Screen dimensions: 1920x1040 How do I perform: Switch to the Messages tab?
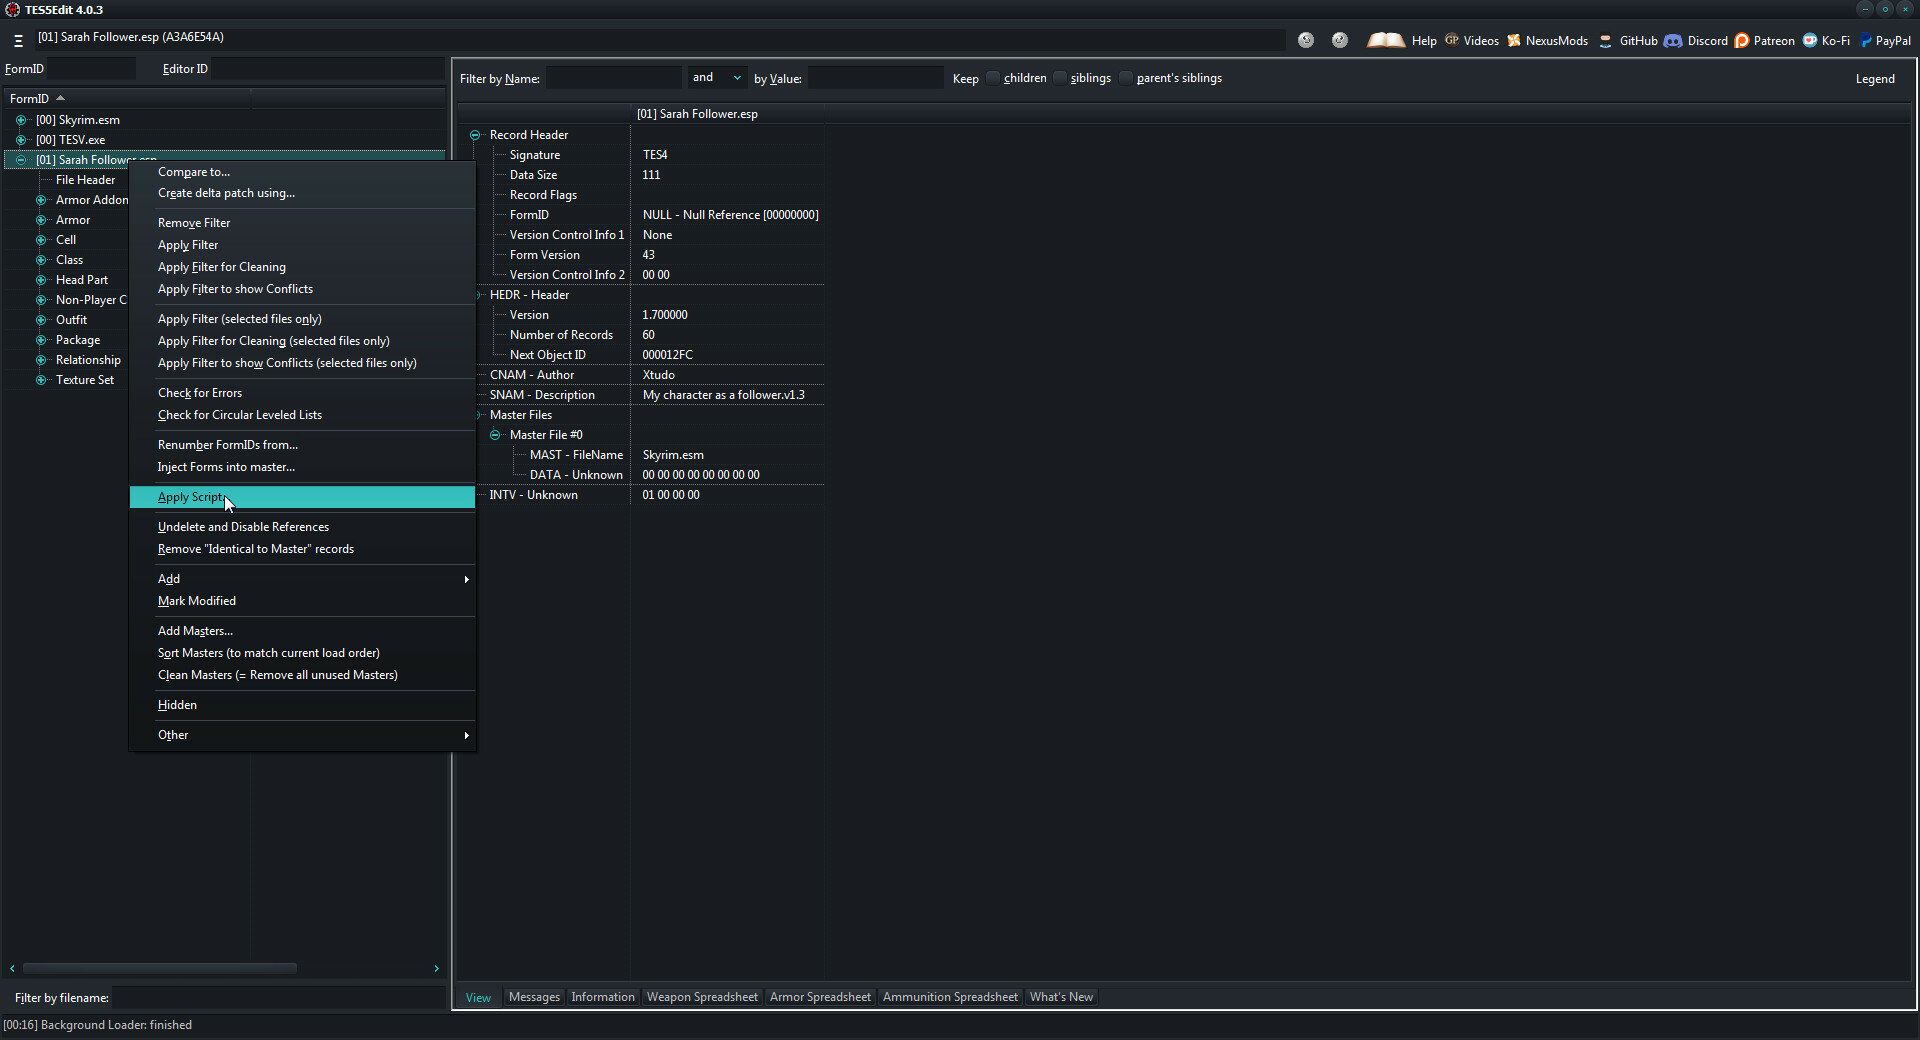[534, 997]
